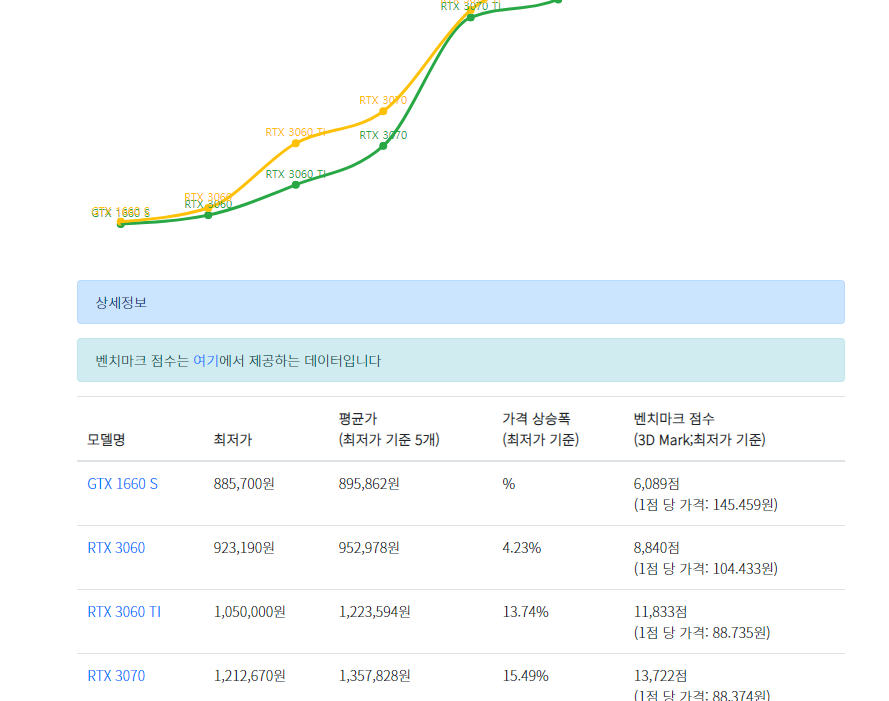Click the green RTX 3070 chart point
This screenshot has height=701, width=889.
click(383, 146)
